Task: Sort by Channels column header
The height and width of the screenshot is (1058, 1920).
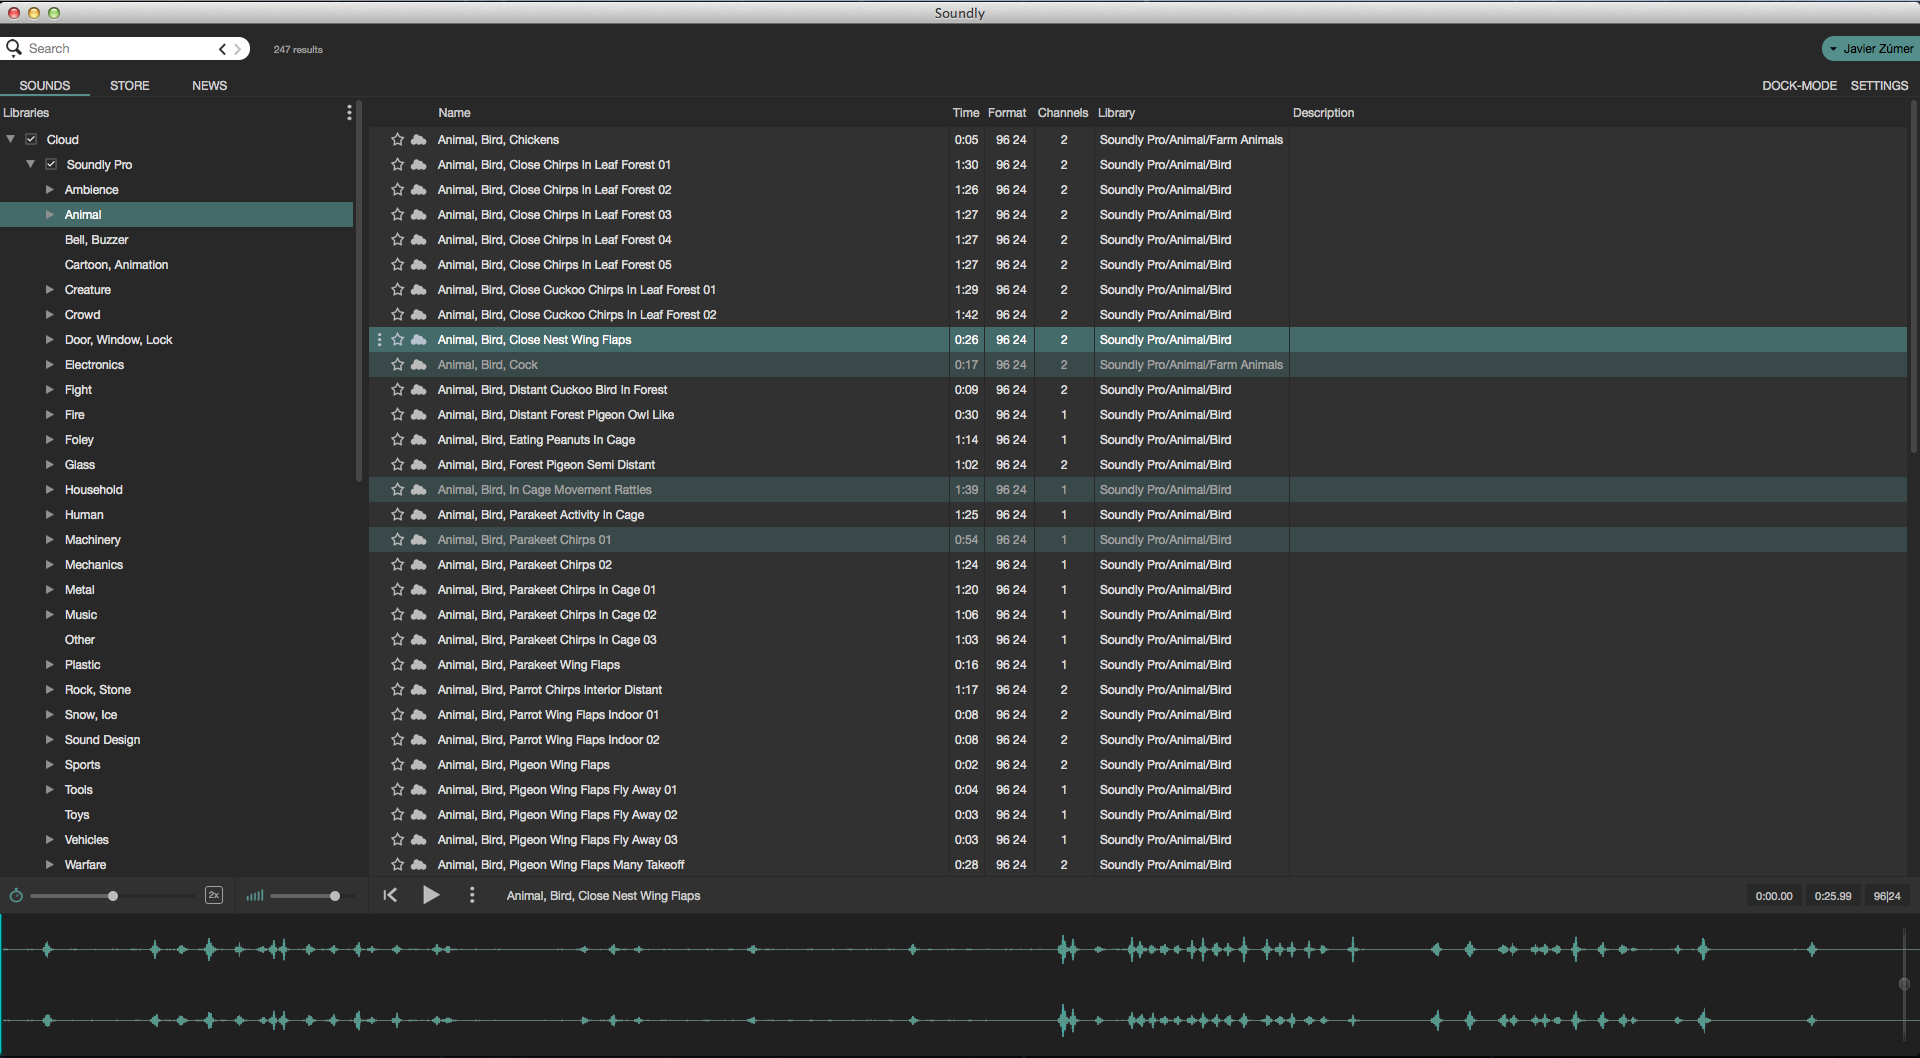Action: [x=1063, y=113]
